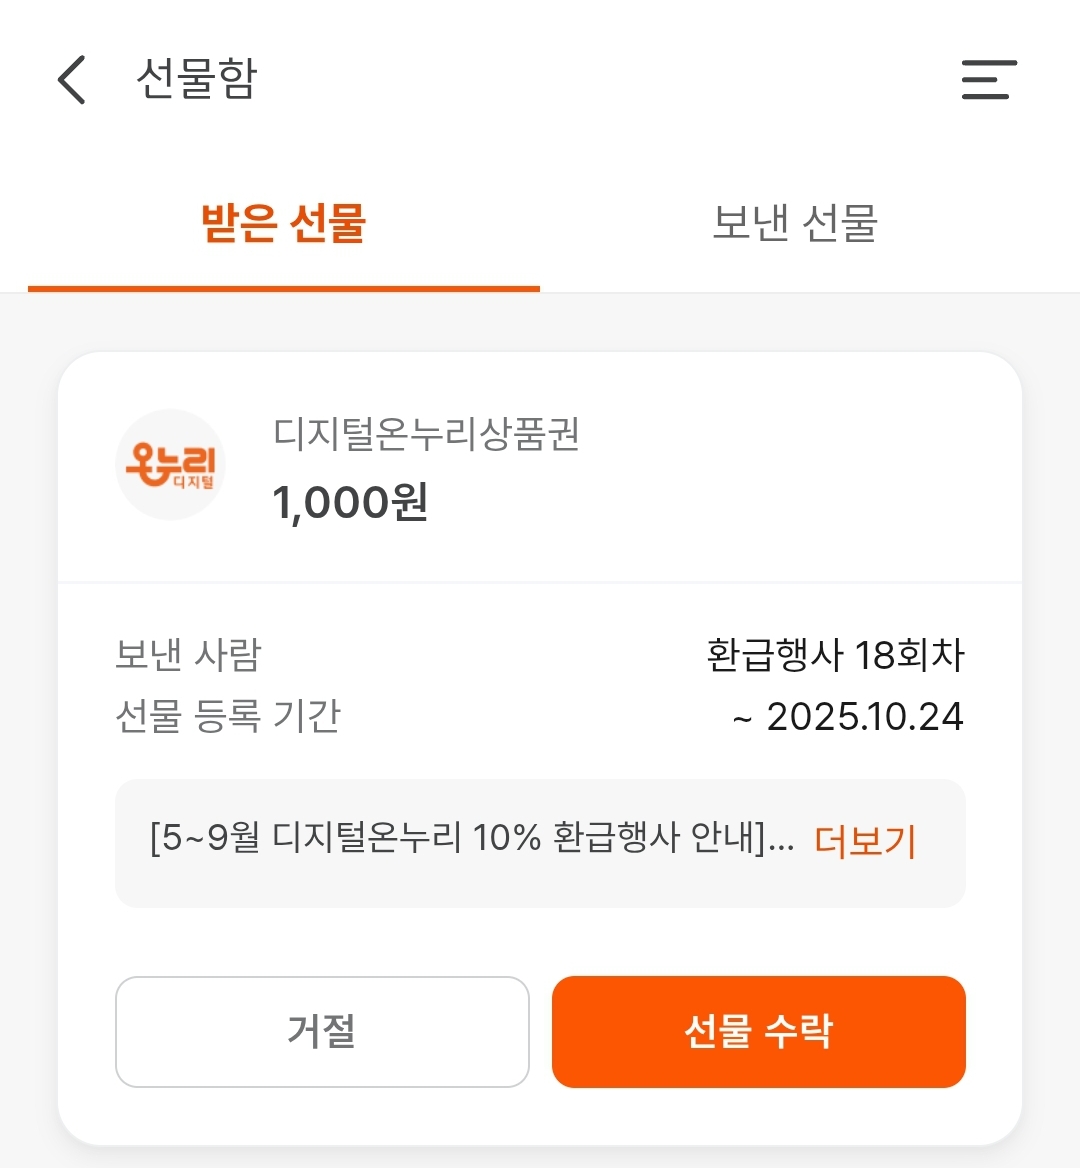The width and height of the screenshot is (1080, 1168).
Task: Click the 보낸 사람 label
Action: [188, 655]
